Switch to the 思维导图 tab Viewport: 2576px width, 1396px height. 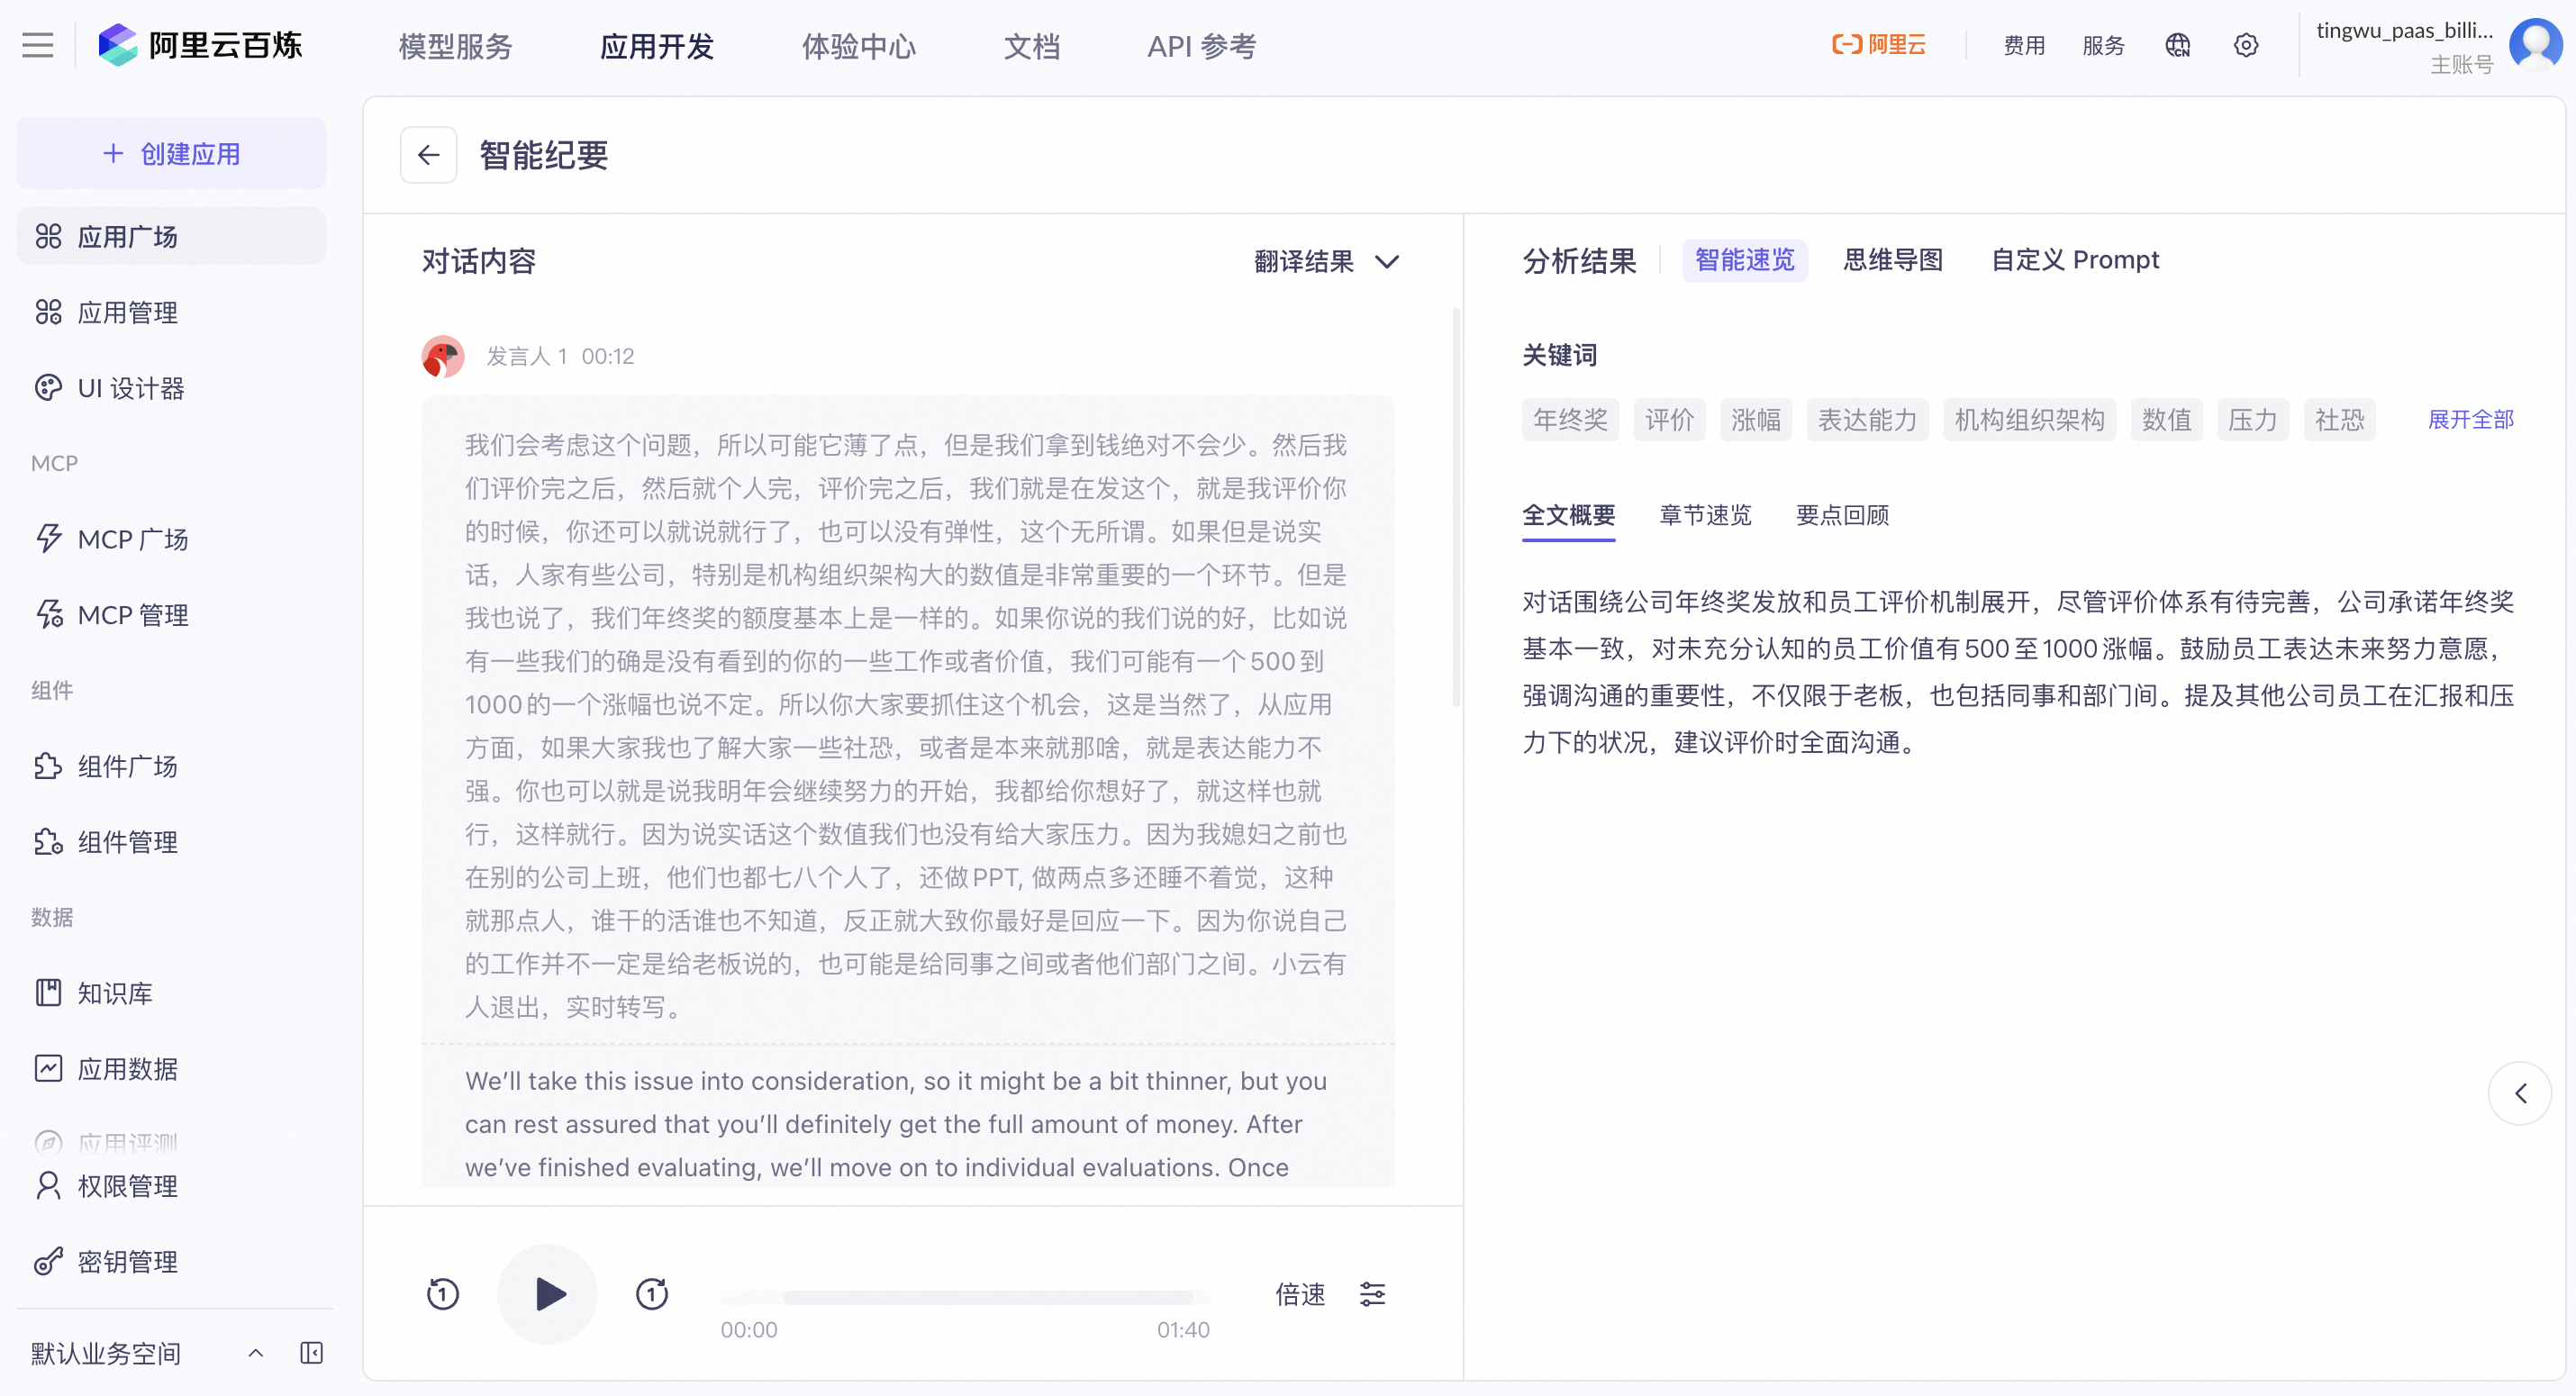click(1893, 260)
